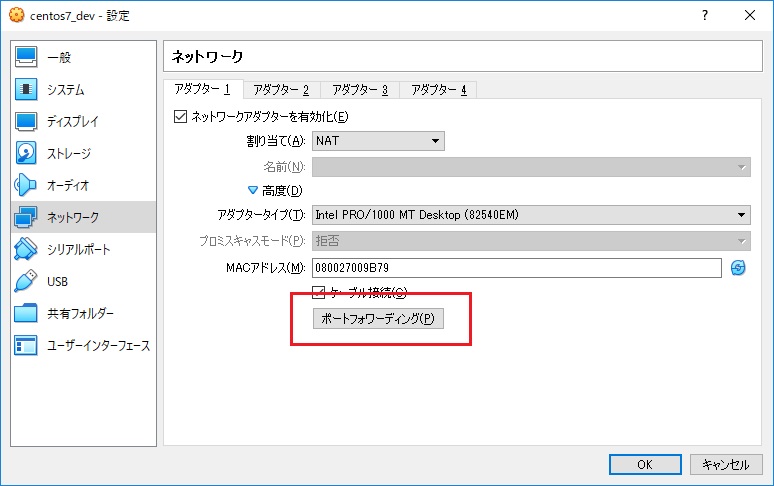Click the ポートフォワーディング button

[x=378, y=319]
